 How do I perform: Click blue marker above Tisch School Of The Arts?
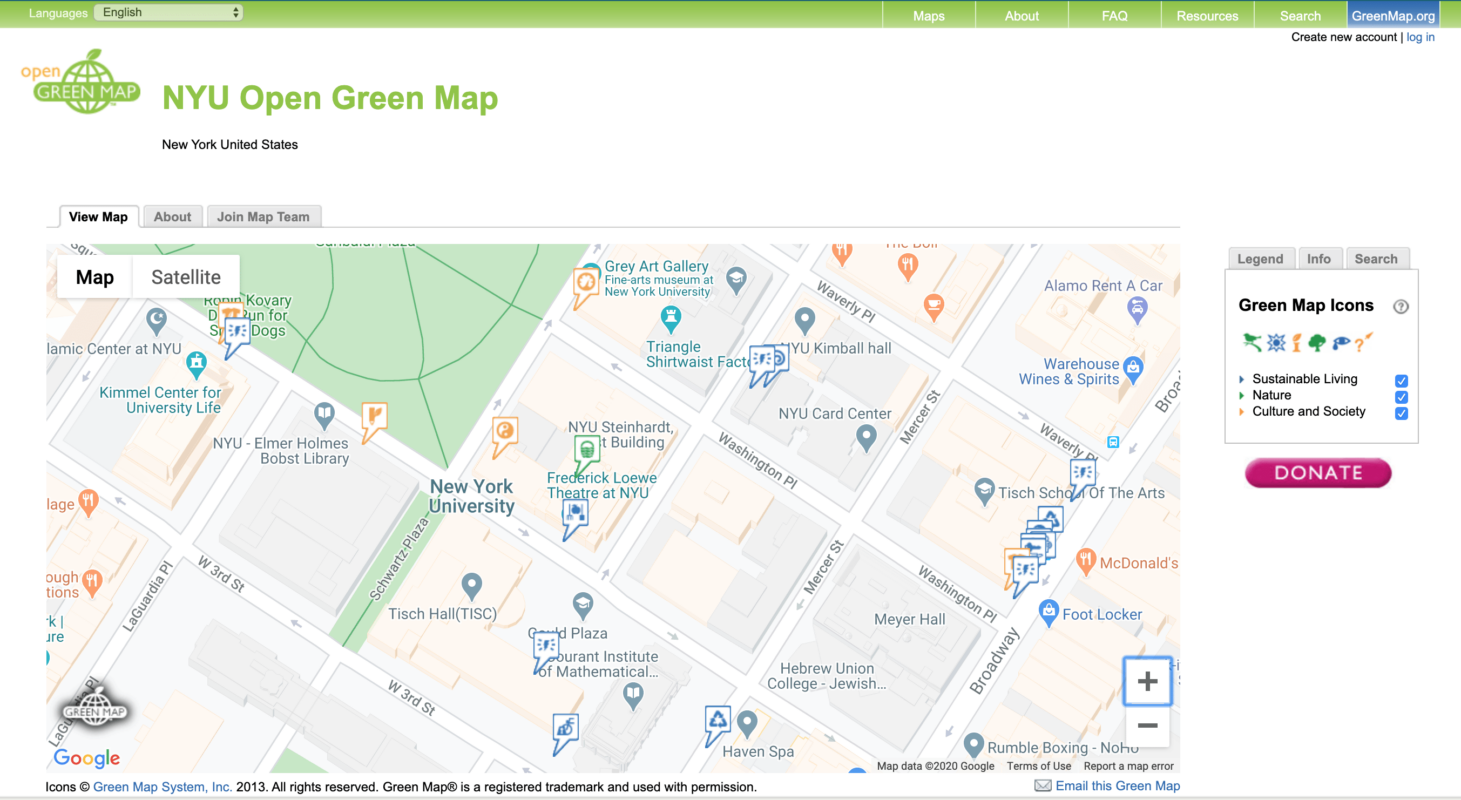tap(1082, 476)
